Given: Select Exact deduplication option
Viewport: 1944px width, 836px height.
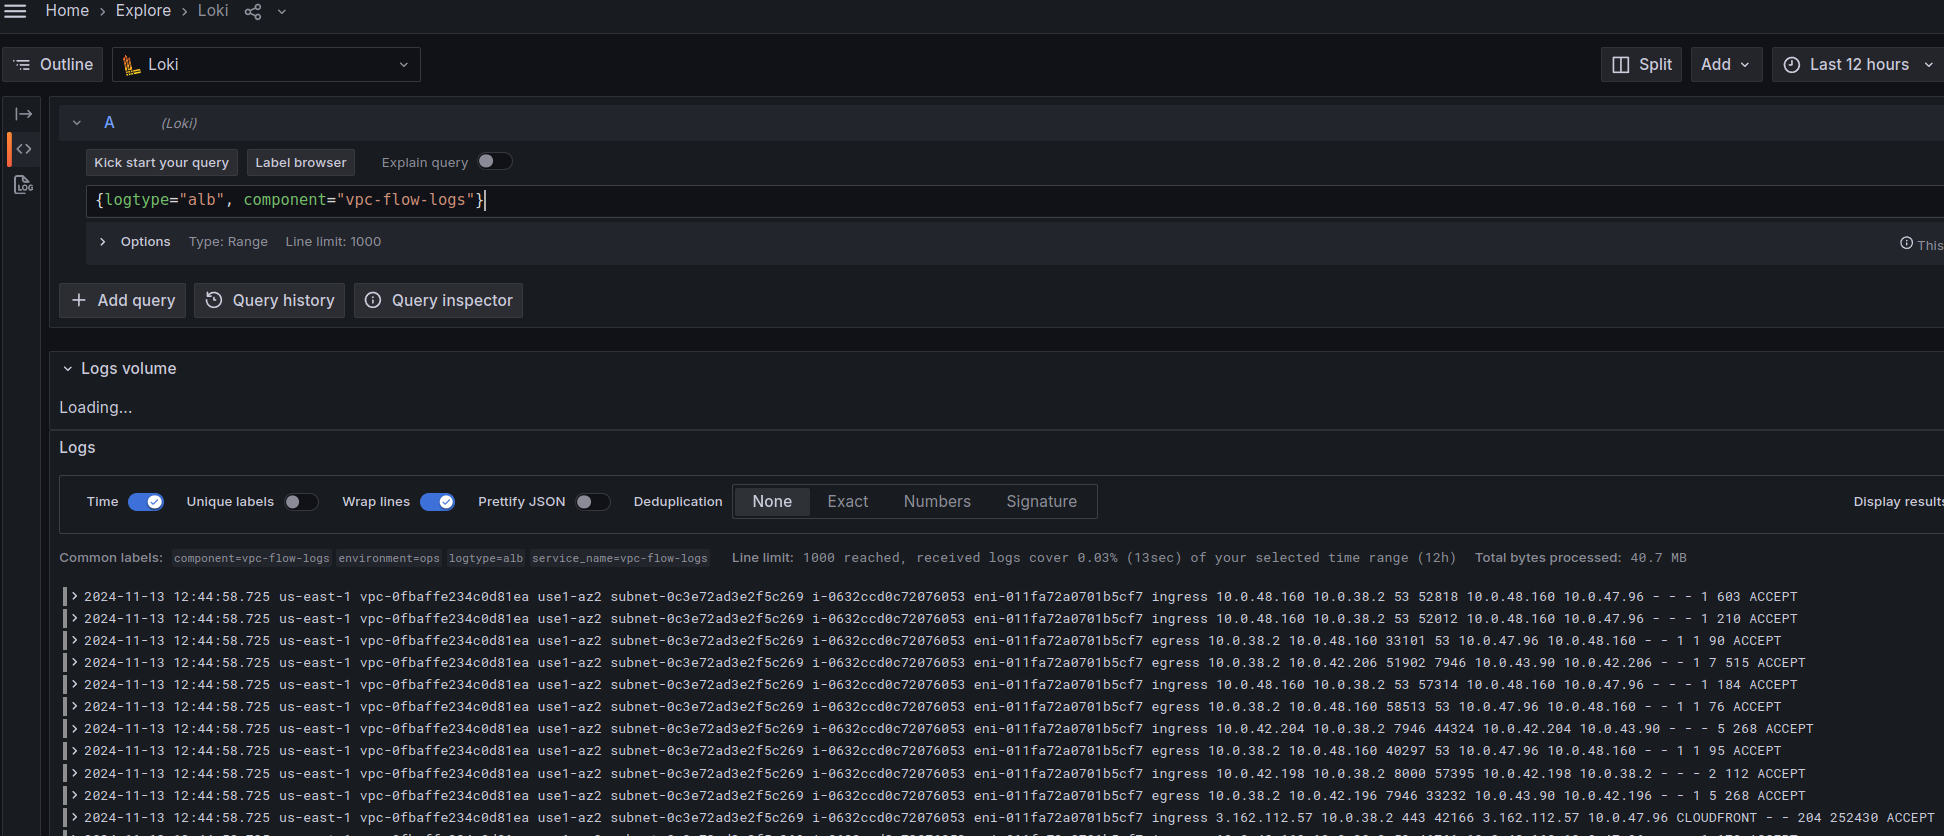Looking at the screenshot, I should 848,502.
